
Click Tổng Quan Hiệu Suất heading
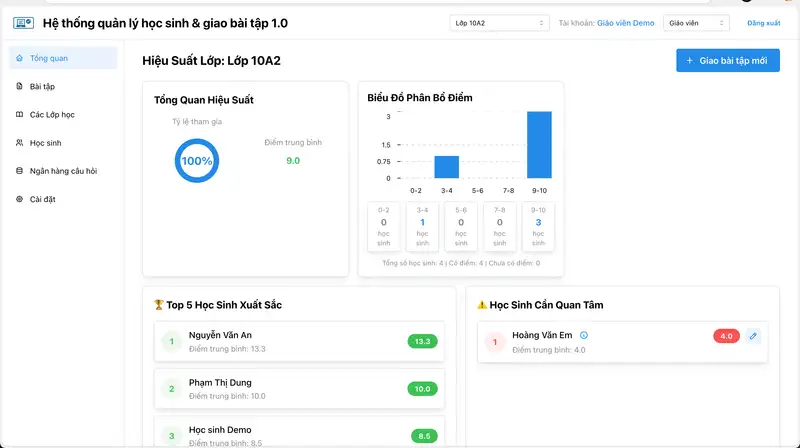coord(204,100)
